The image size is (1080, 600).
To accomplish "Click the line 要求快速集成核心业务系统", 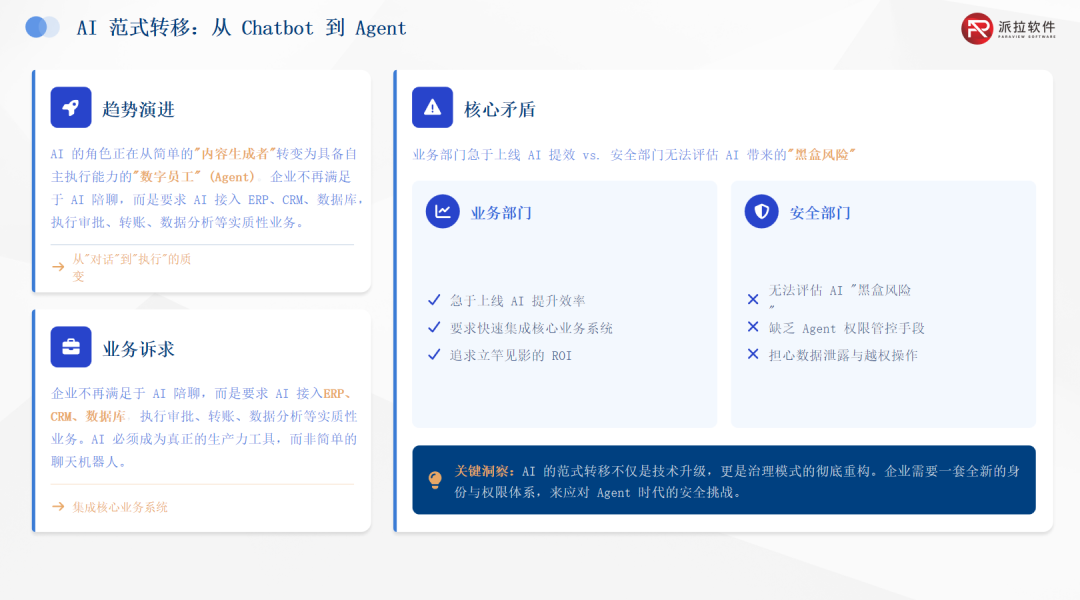I will click(531, 328).
